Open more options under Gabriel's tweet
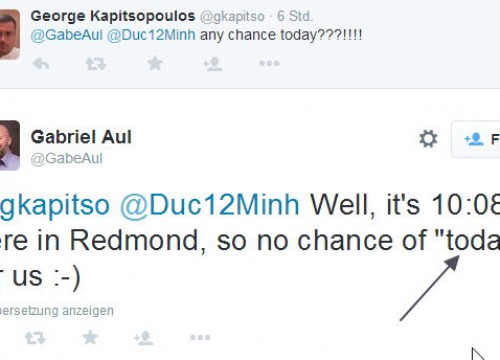Screen dimensions: 500x360 pos(200,337)
